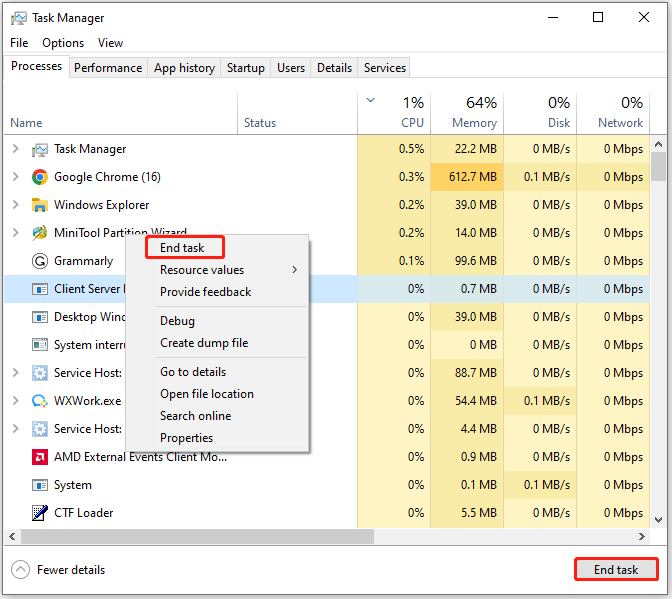672x599 pixels.
Task: Click the sort arrow above the CPU column
Action: tap(371, 100)
